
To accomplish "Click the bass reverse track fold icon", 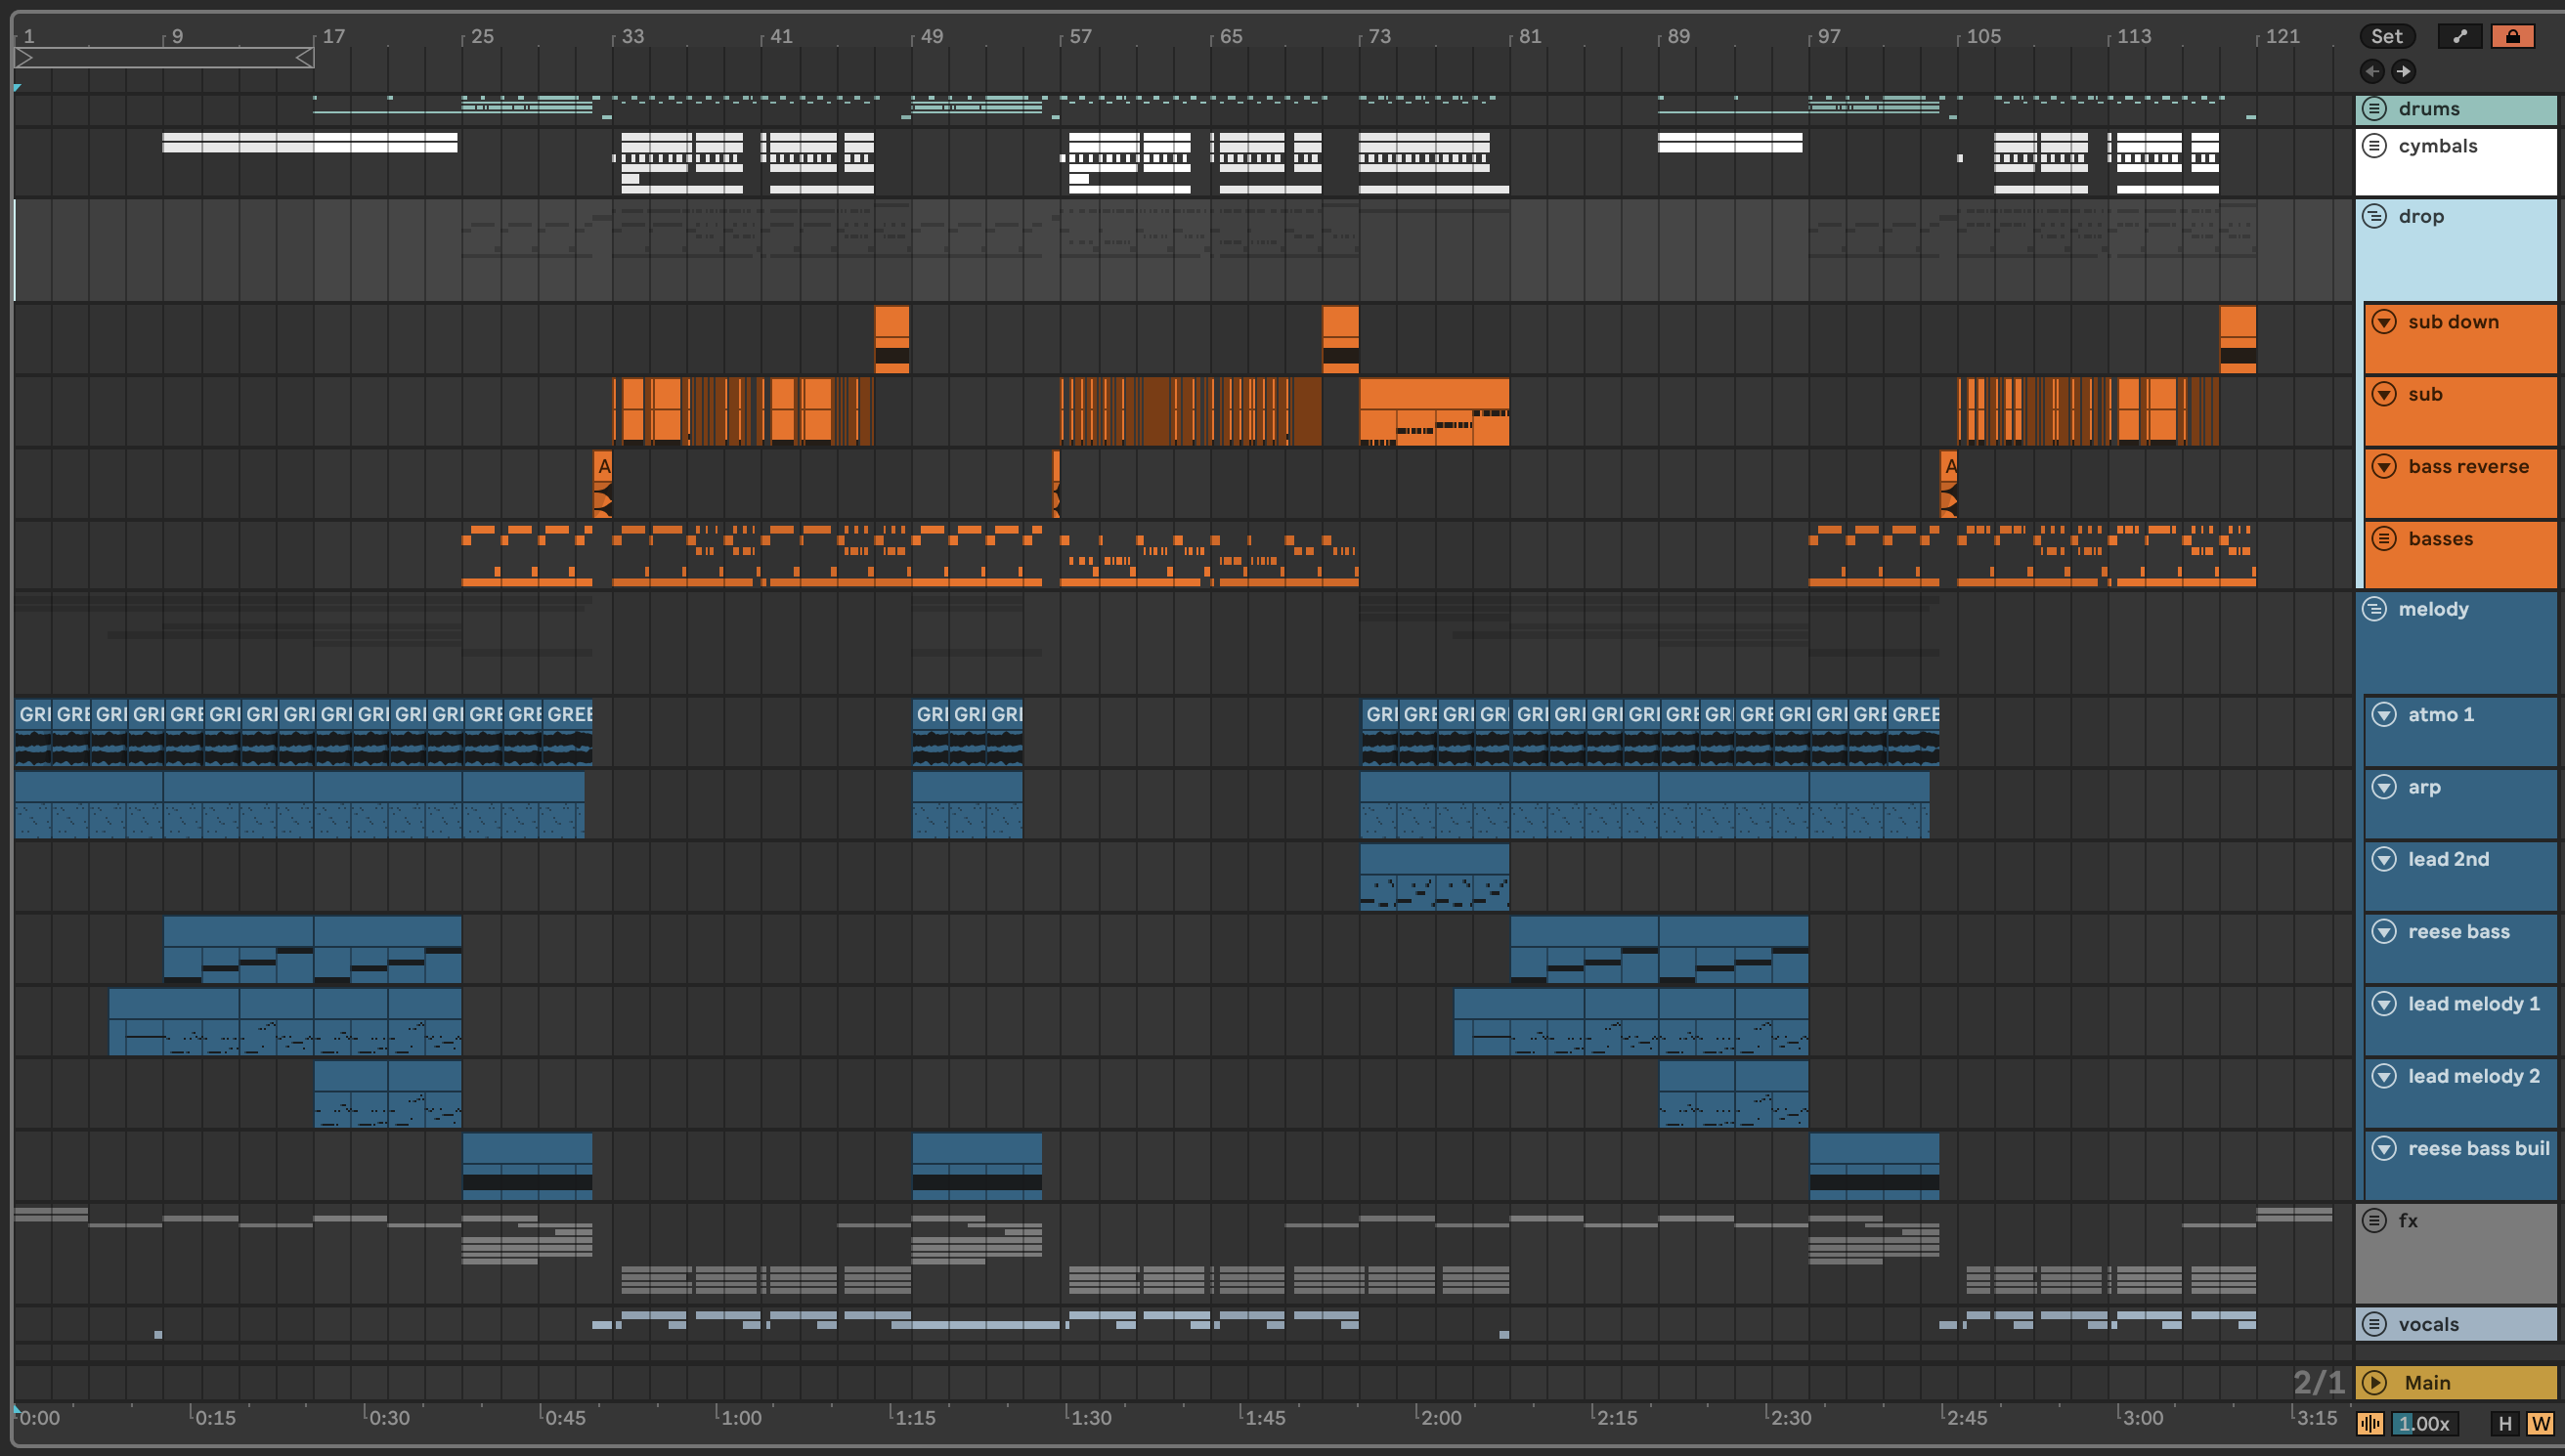I will tap(2385, 466).
